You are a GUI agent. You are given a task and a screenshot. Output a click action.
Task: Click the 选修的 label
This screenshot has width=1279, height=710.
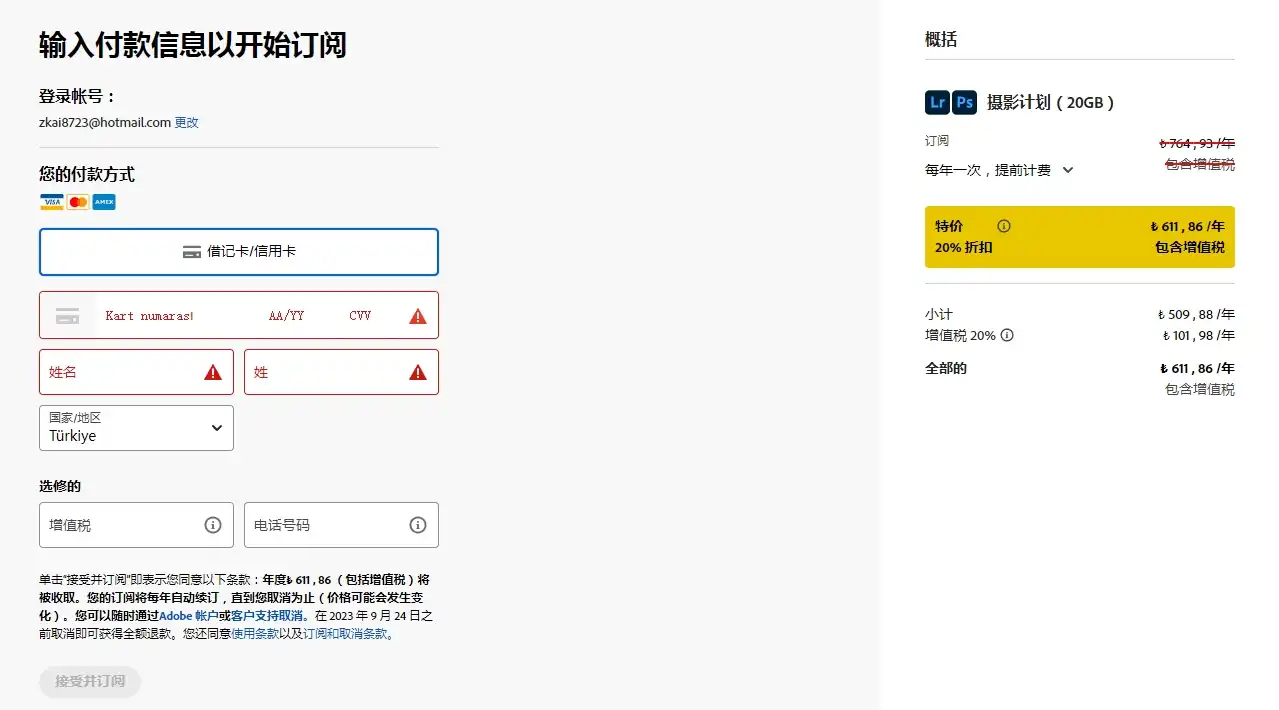pyautogui.click(x=60, y=486)
